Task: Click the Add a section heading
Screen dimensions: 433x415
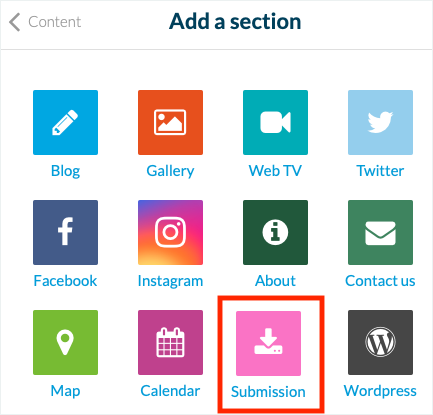Action: point(235,22)
